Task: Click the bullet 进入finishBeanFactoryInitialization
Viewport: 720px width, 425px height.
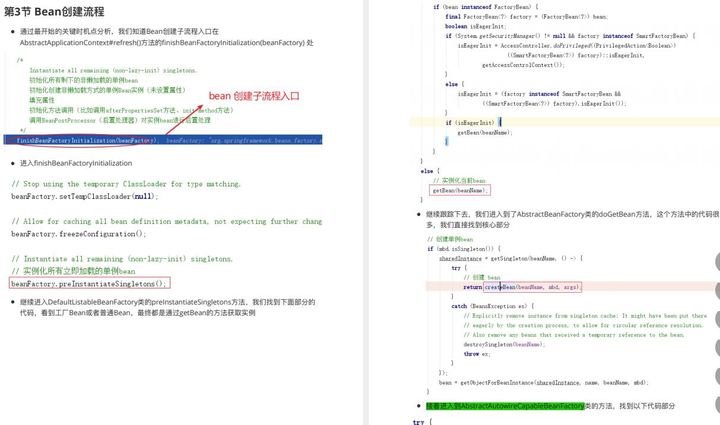Action: (76, 163)
